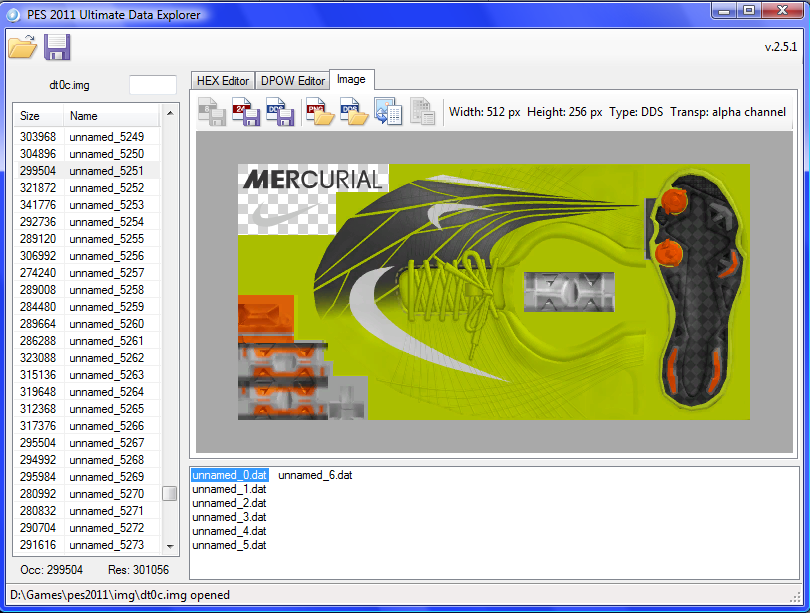Click the greyed-out palette table icon
This screenshot has height=613, width=810.
(423, 111)
